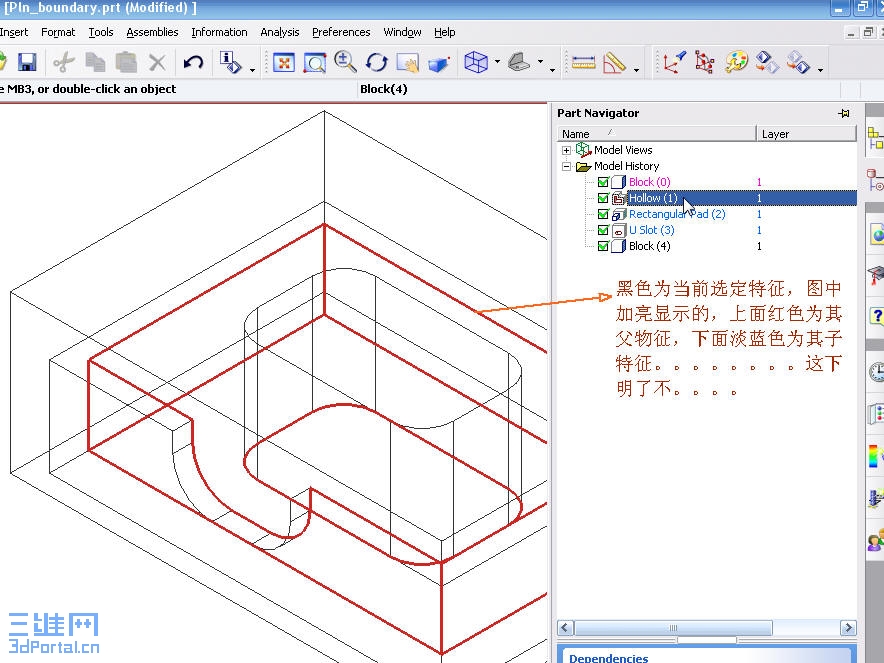This screenshot has width=884, height=663.
Task: Click the WCS dynamics icon
Action: 705,62
